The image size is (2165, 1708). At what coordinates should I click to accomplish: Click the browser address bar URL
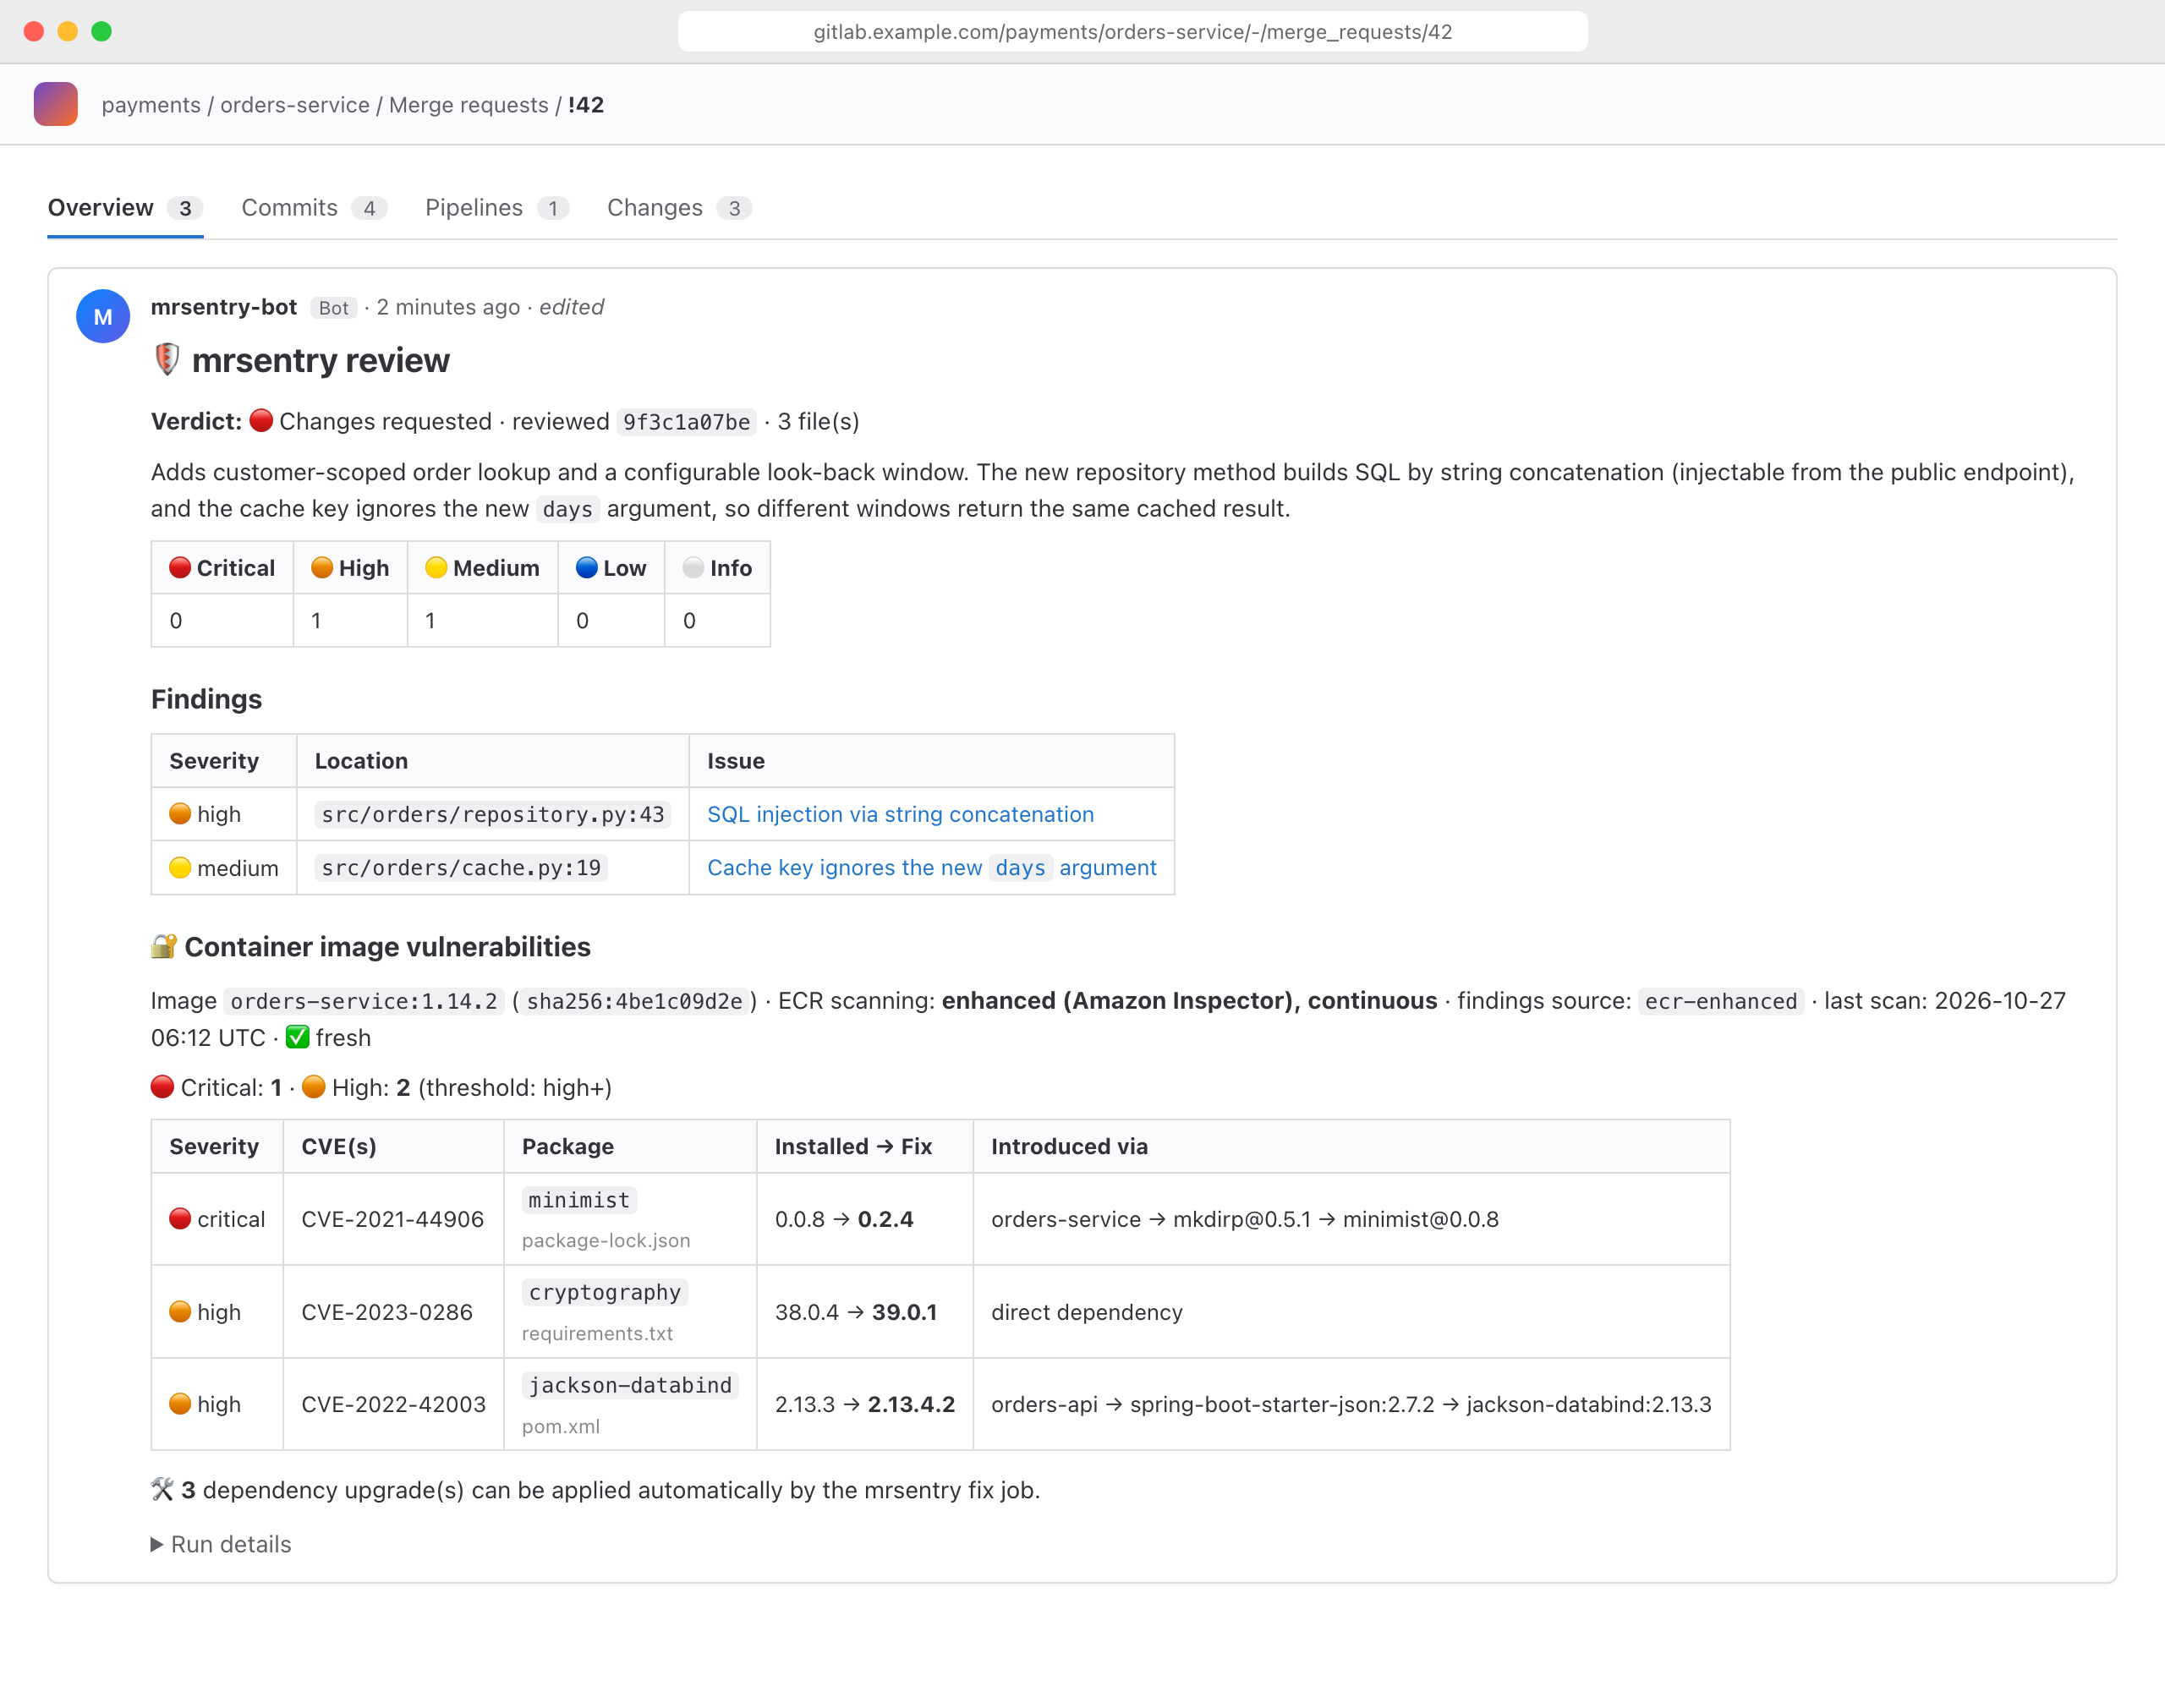(1132, 31)
